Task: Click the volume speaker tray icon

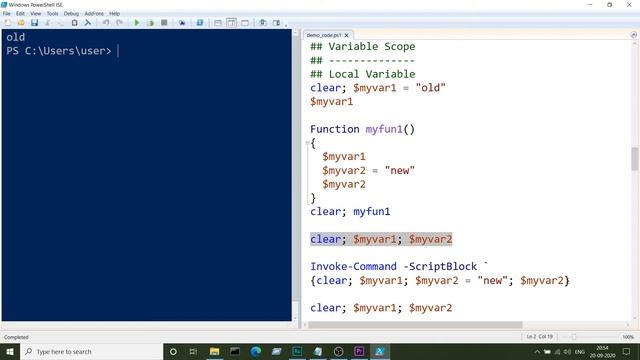Action: (x=567, y=352)
